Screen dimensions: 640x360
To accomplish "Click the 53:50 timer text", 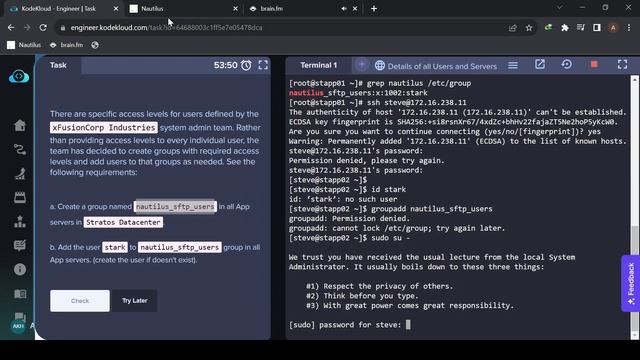I will tap(225, 65).
